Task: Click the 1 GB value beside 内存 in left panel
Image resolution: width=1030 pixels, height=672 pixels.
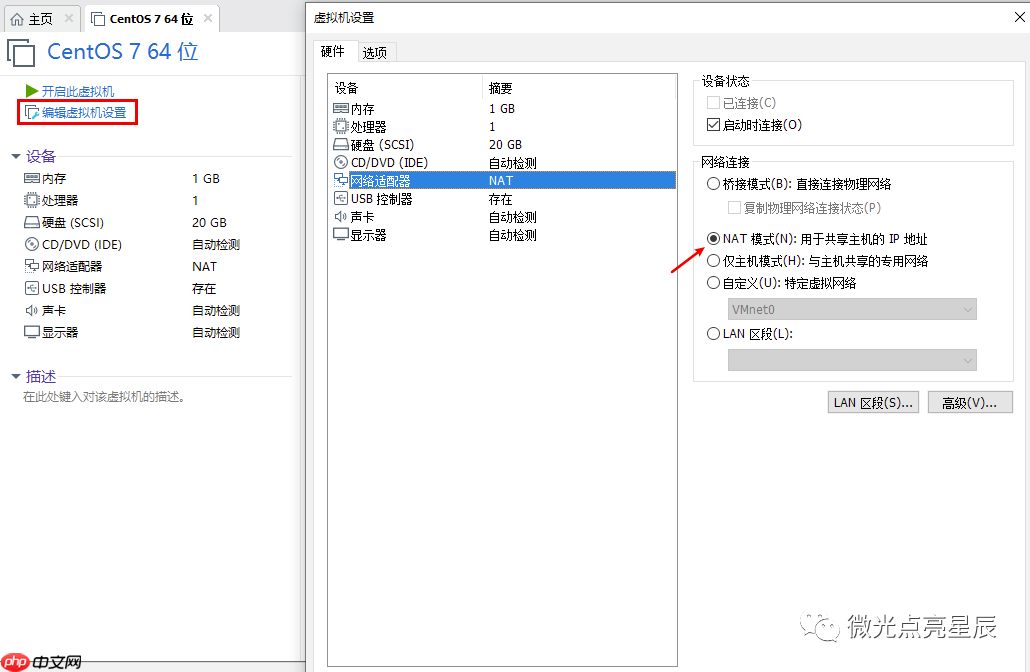Action: click(x=206, y=178)
